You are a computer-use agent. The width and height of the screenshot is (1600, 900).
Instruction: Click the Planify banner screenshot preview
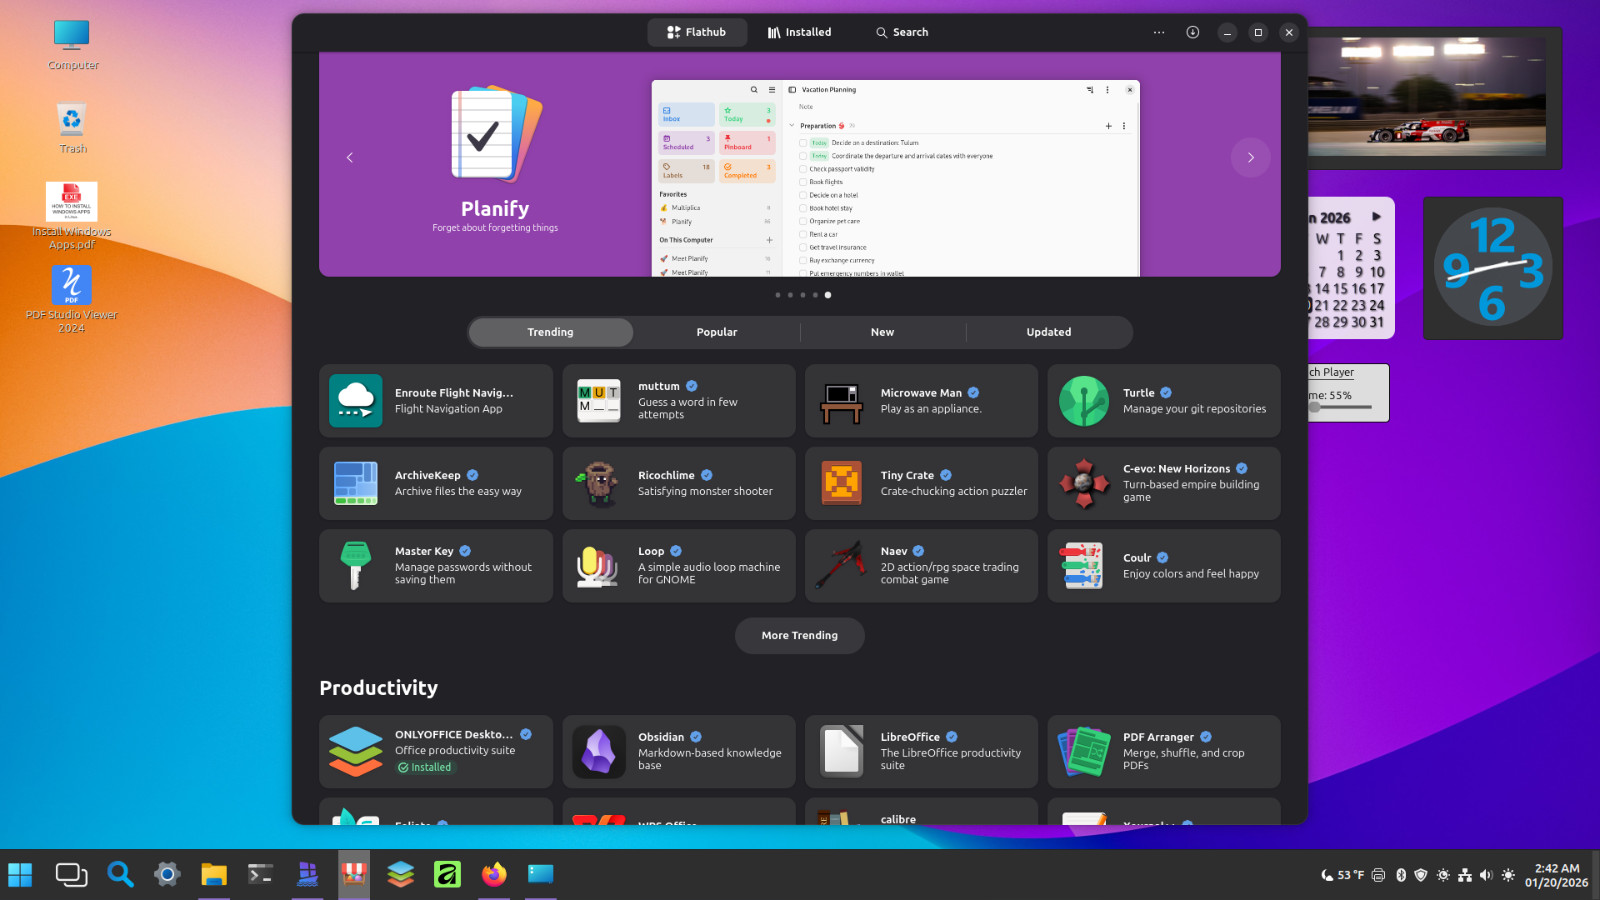pos(896,178)
